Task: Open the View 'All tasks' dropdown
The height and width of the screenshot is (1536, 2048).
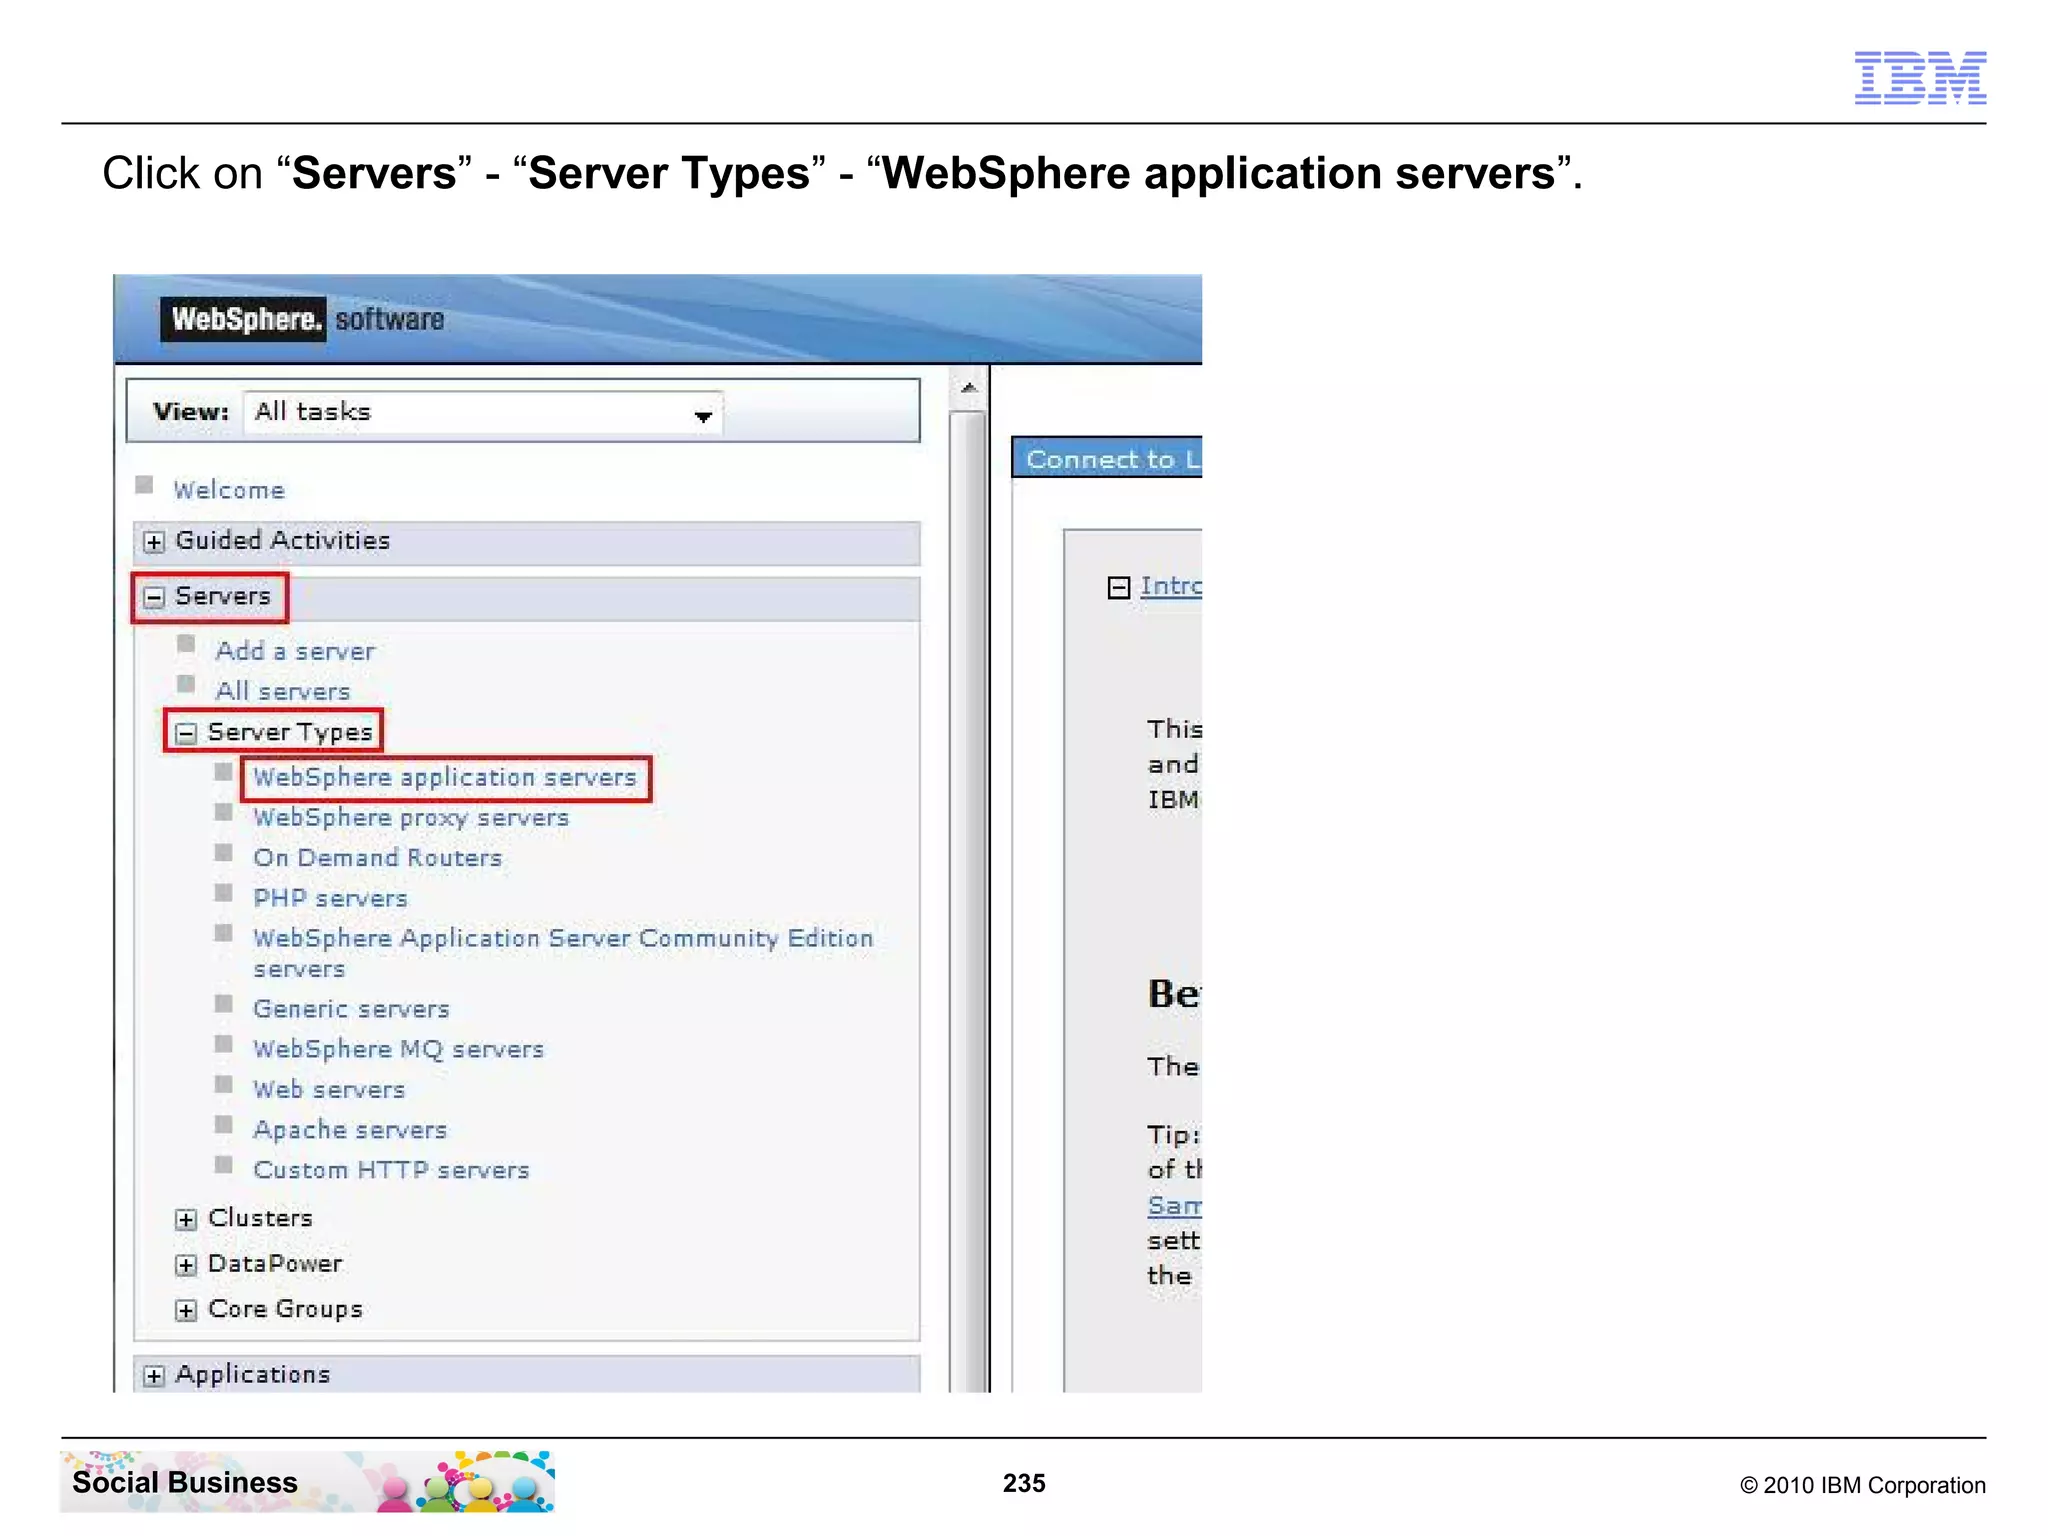Action: click(x=483, y=413)
